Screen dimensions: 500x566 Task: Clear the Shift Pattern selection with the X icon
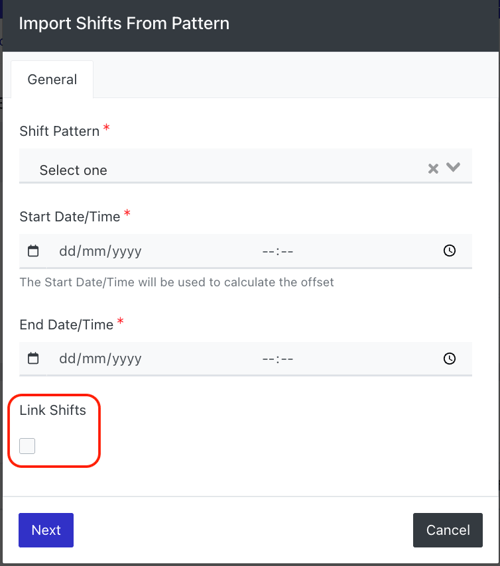433,169
